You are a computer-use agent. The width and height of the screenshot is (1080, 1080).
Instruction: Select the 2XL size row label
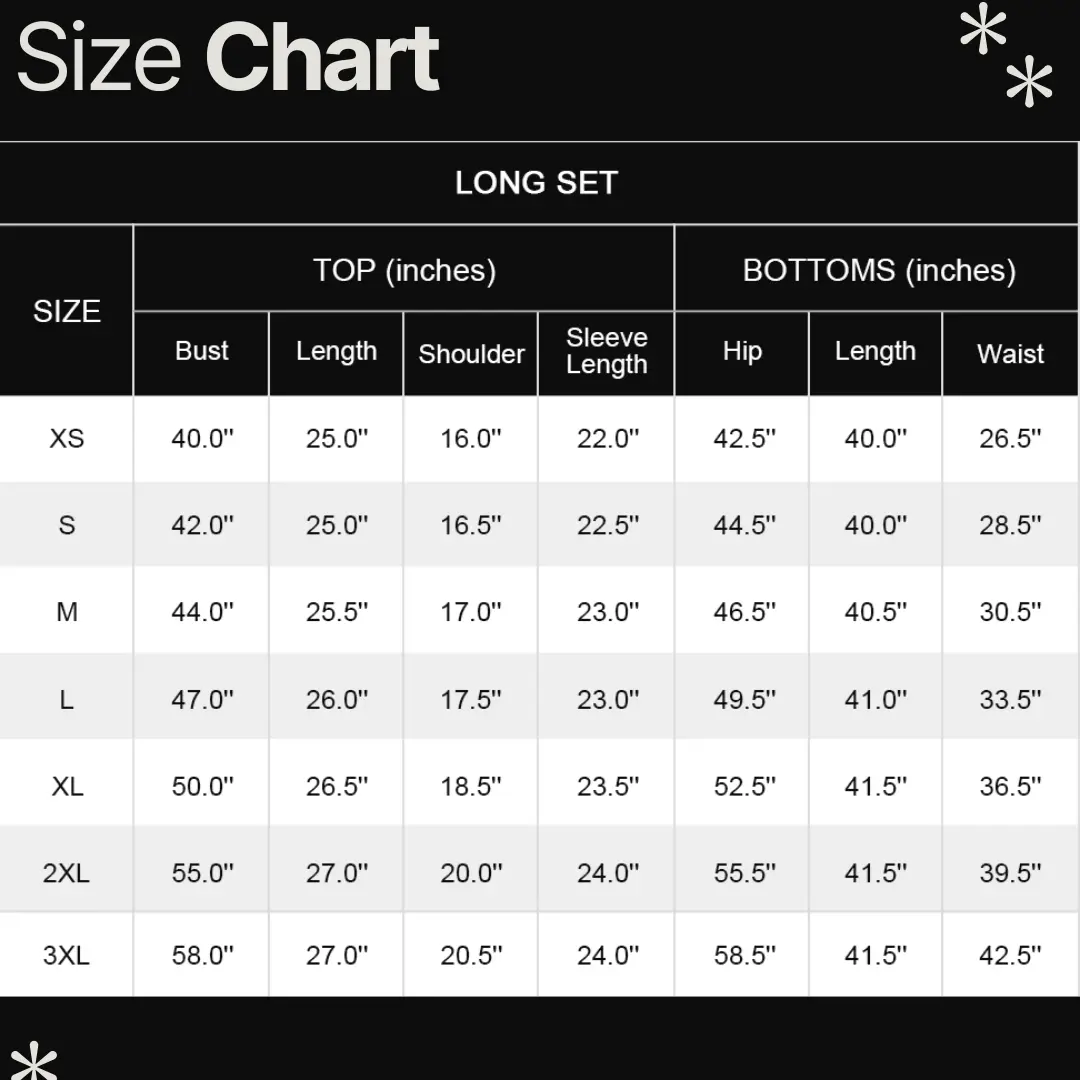(x=67, y=873)
